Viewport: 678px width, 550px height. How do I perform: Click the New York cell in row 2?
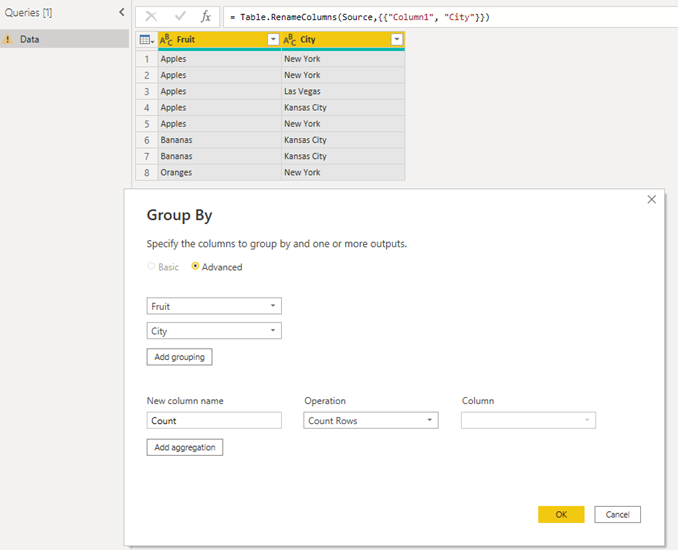(343, 75)
